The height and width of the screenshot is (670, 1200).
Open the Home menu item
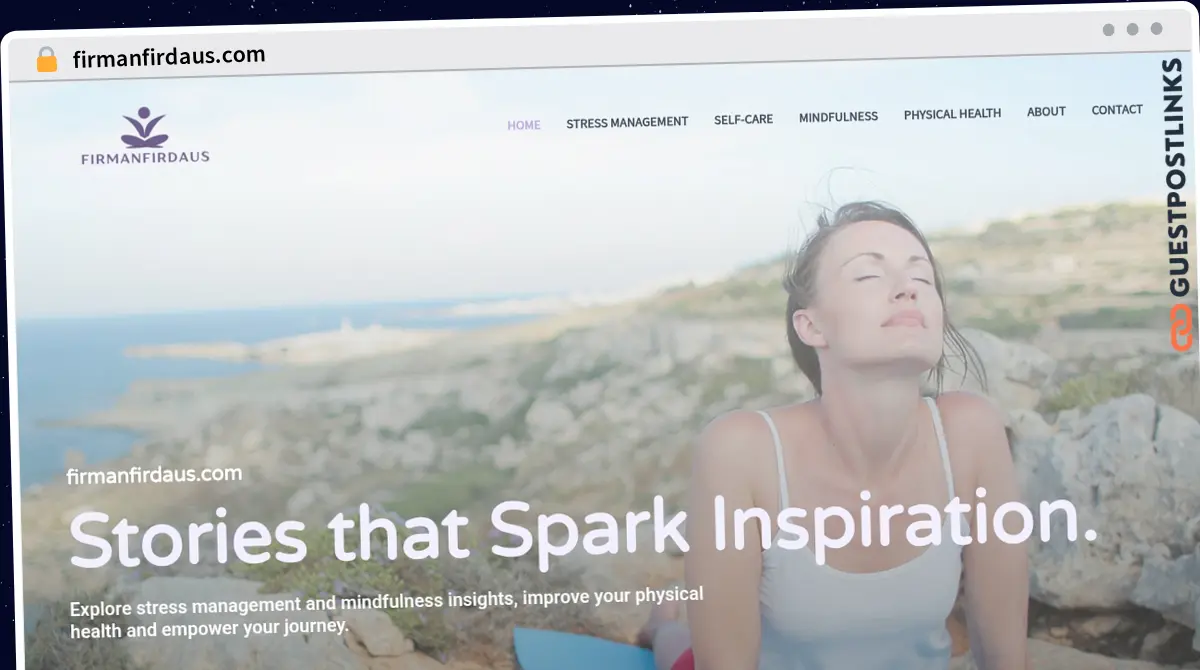coord(524,125)
